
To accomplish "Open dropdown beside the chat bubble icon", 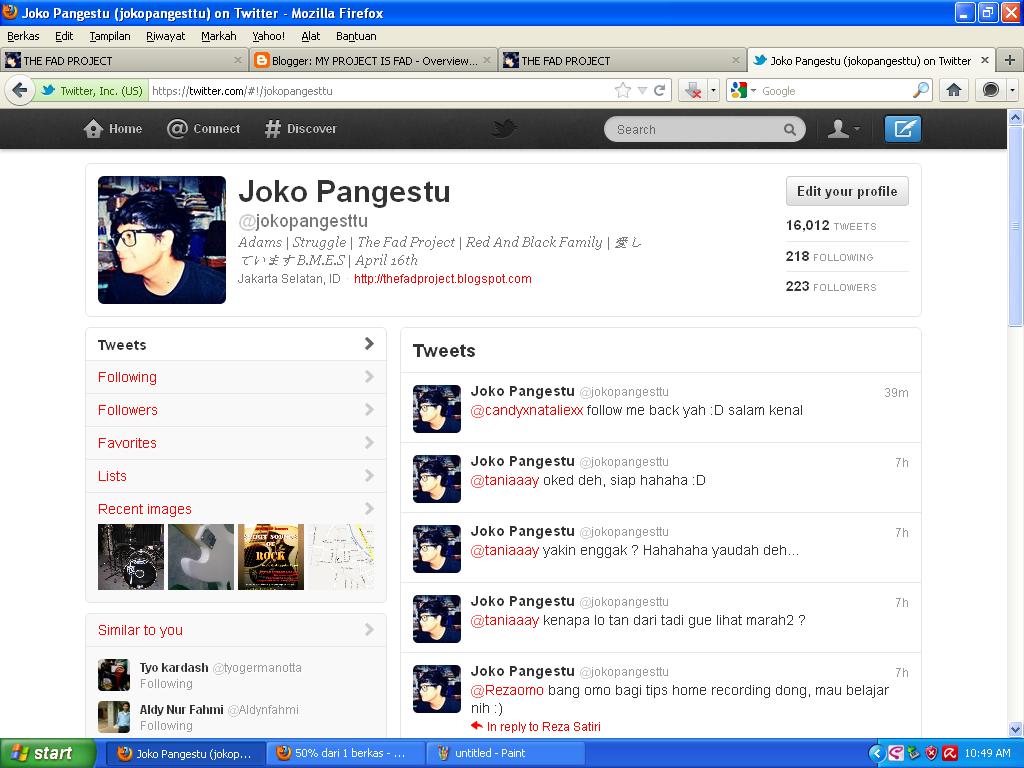I will (1012, 90).
